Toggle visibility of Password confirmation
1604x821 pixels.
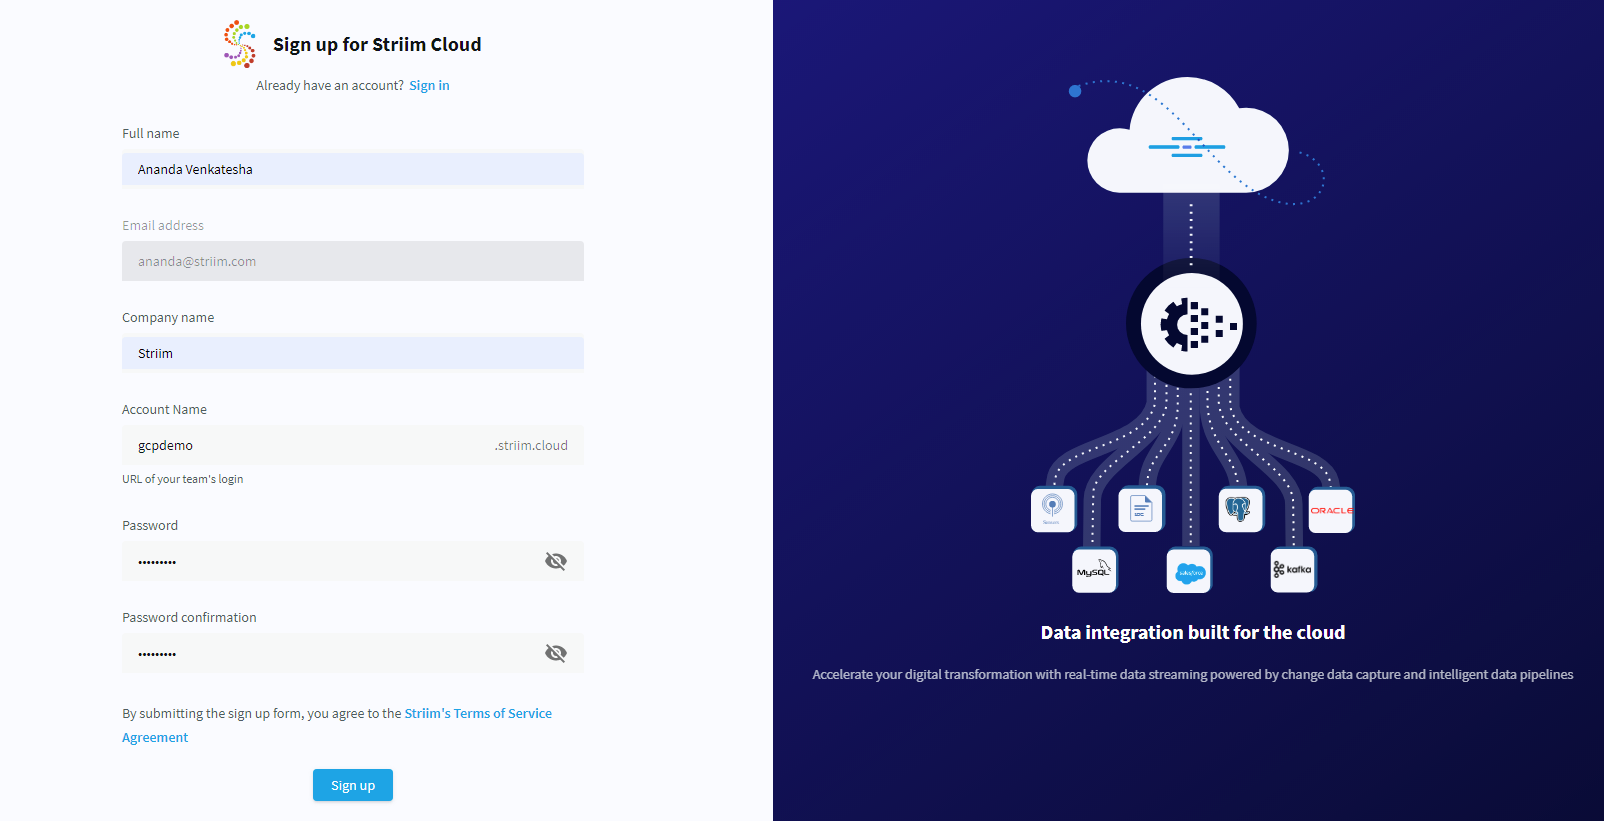(556, 653)
